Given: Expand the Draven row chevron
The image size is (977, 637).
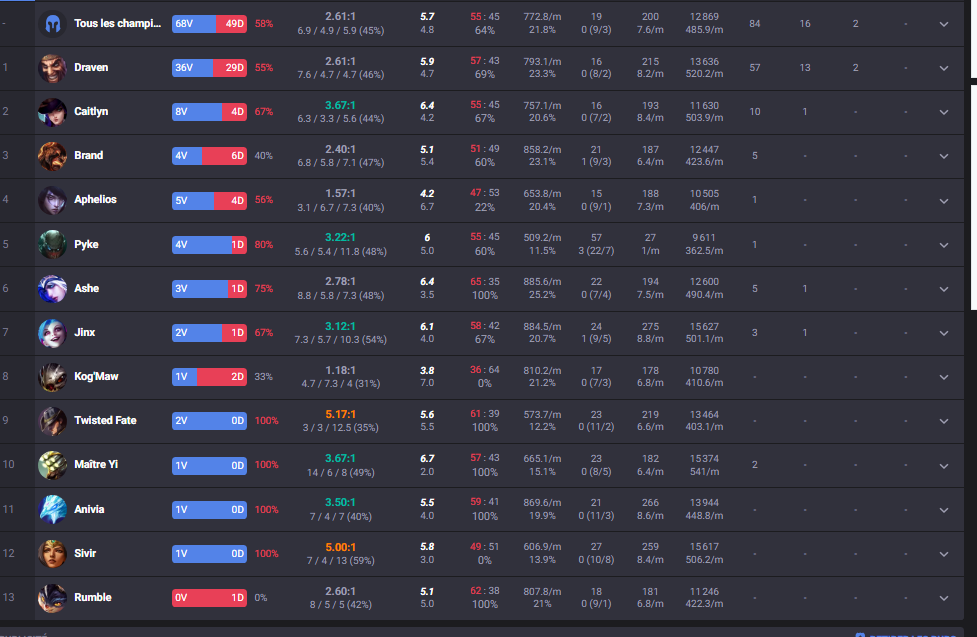Looking at the screenshot, I should coord(944,68).
